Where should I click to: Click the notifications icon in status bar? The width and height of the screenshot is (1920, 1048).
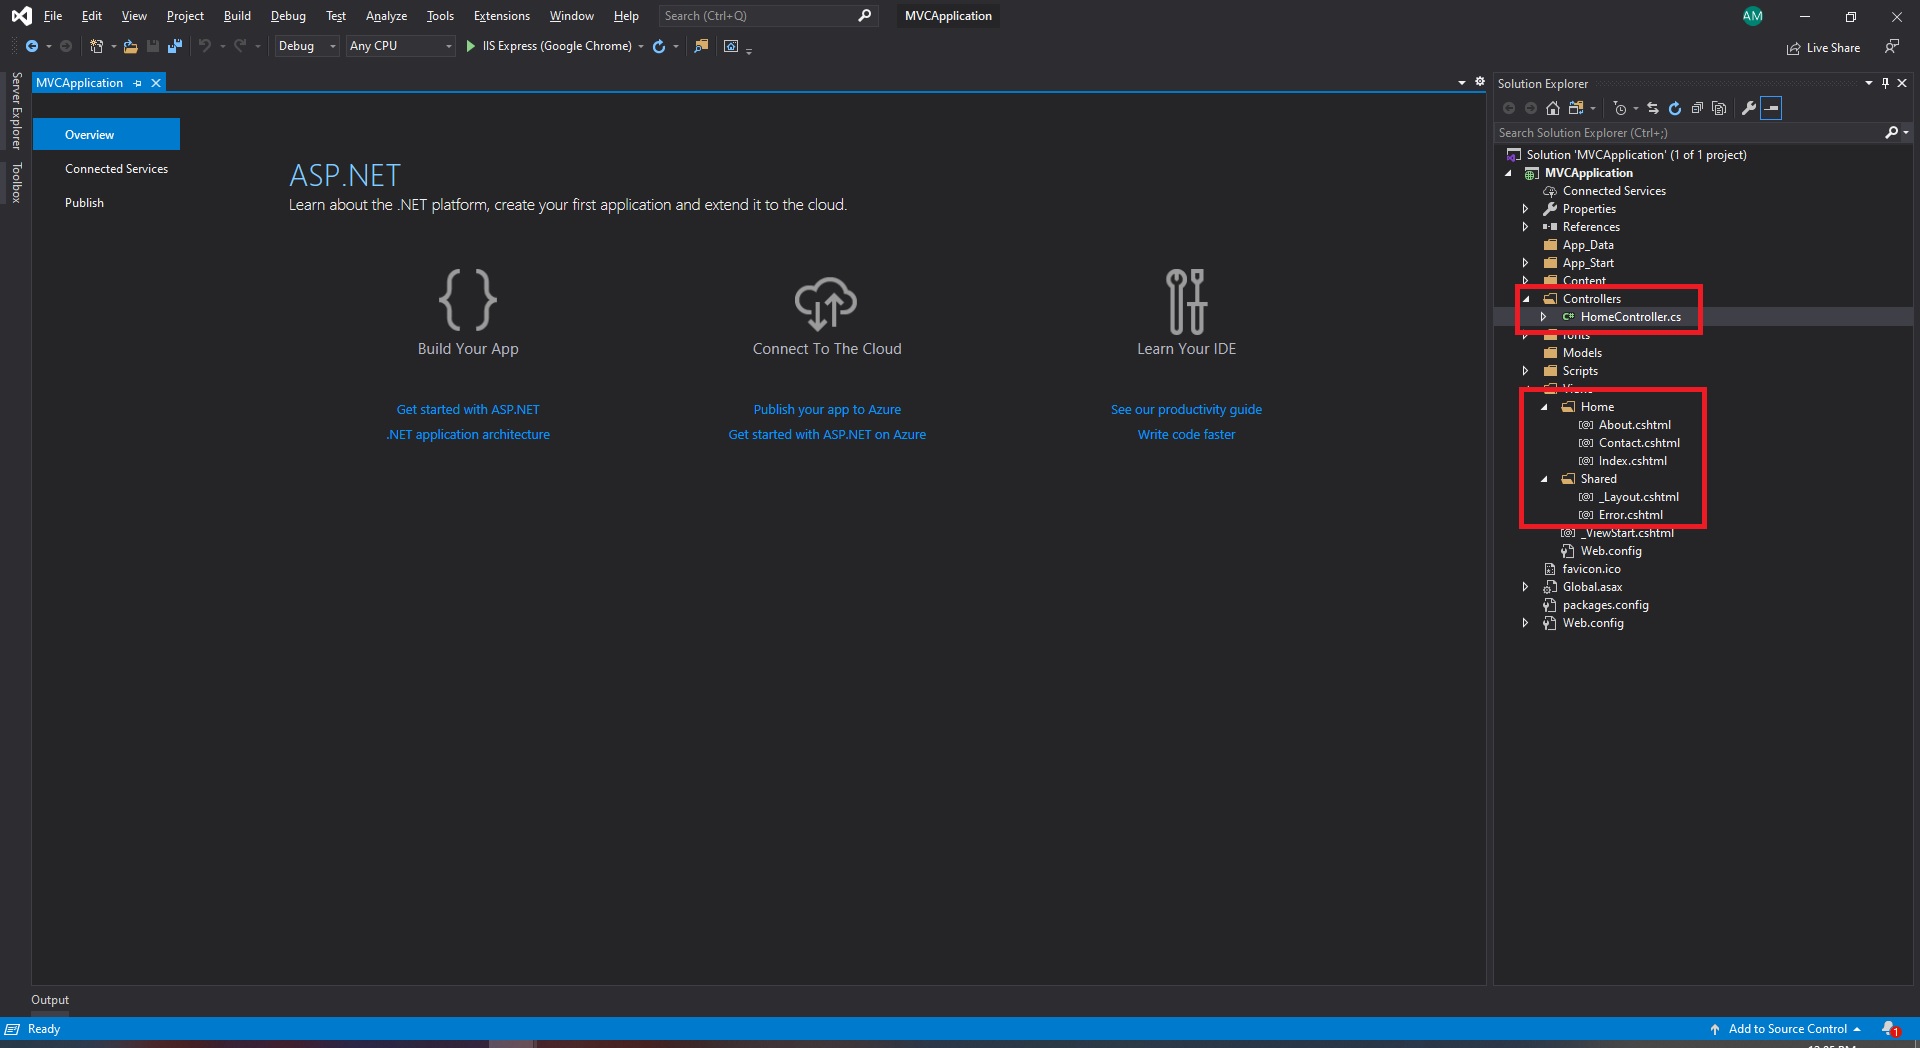pyautogui.click(x=1890, y=1029)
